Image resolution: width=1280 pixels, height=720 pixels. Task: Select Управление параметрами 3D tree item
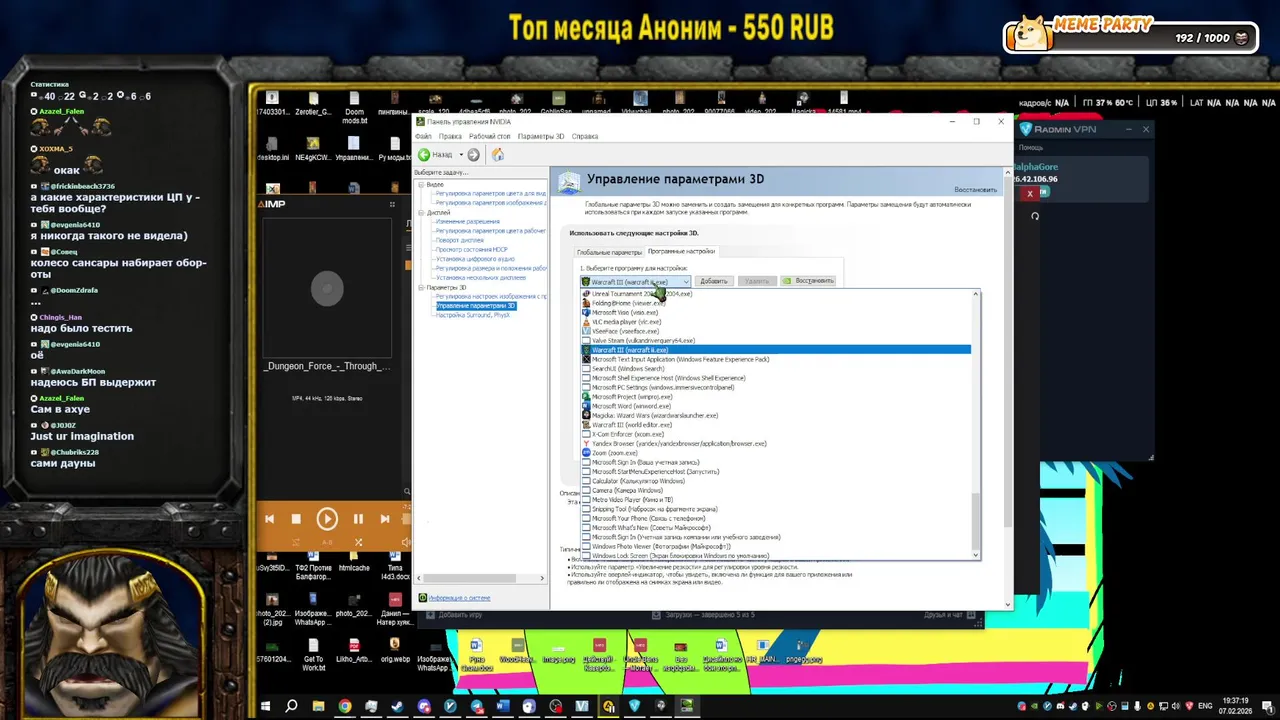tap(475, 306)
